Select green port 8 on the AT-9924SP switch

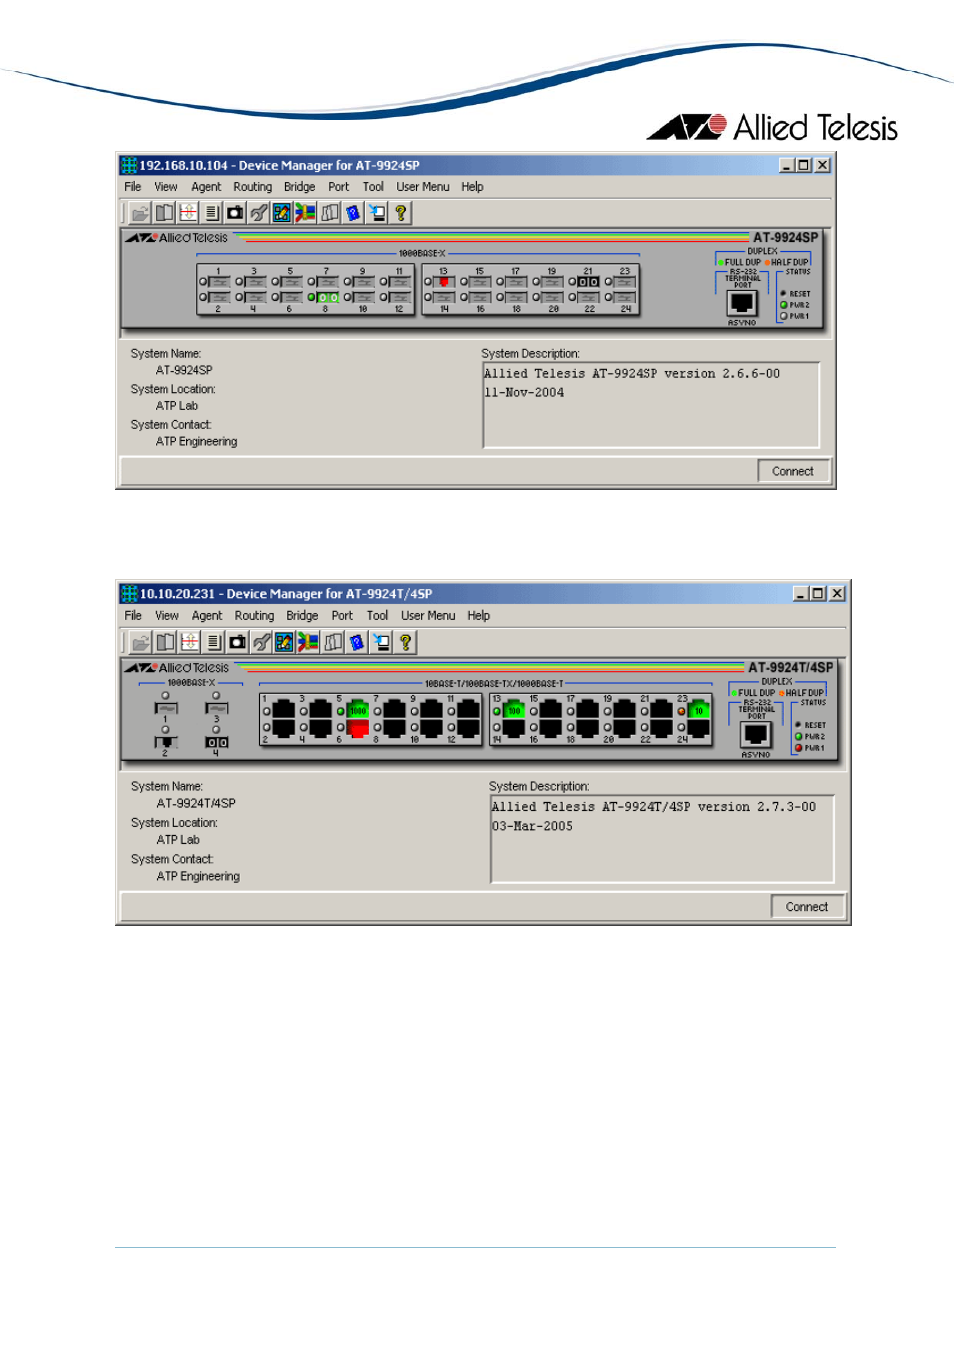tap(328, 297)
